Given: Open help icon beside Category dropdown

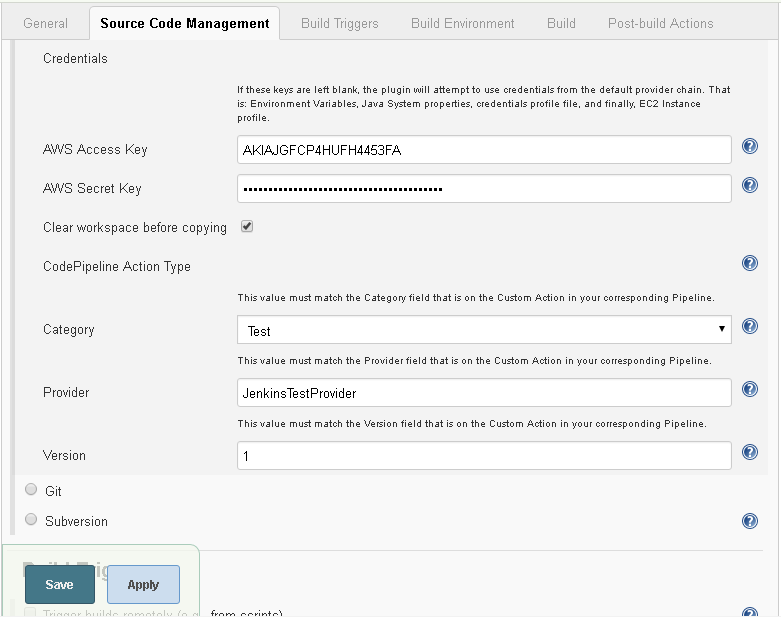Looking at the screenshot, I should coord(750,326).
